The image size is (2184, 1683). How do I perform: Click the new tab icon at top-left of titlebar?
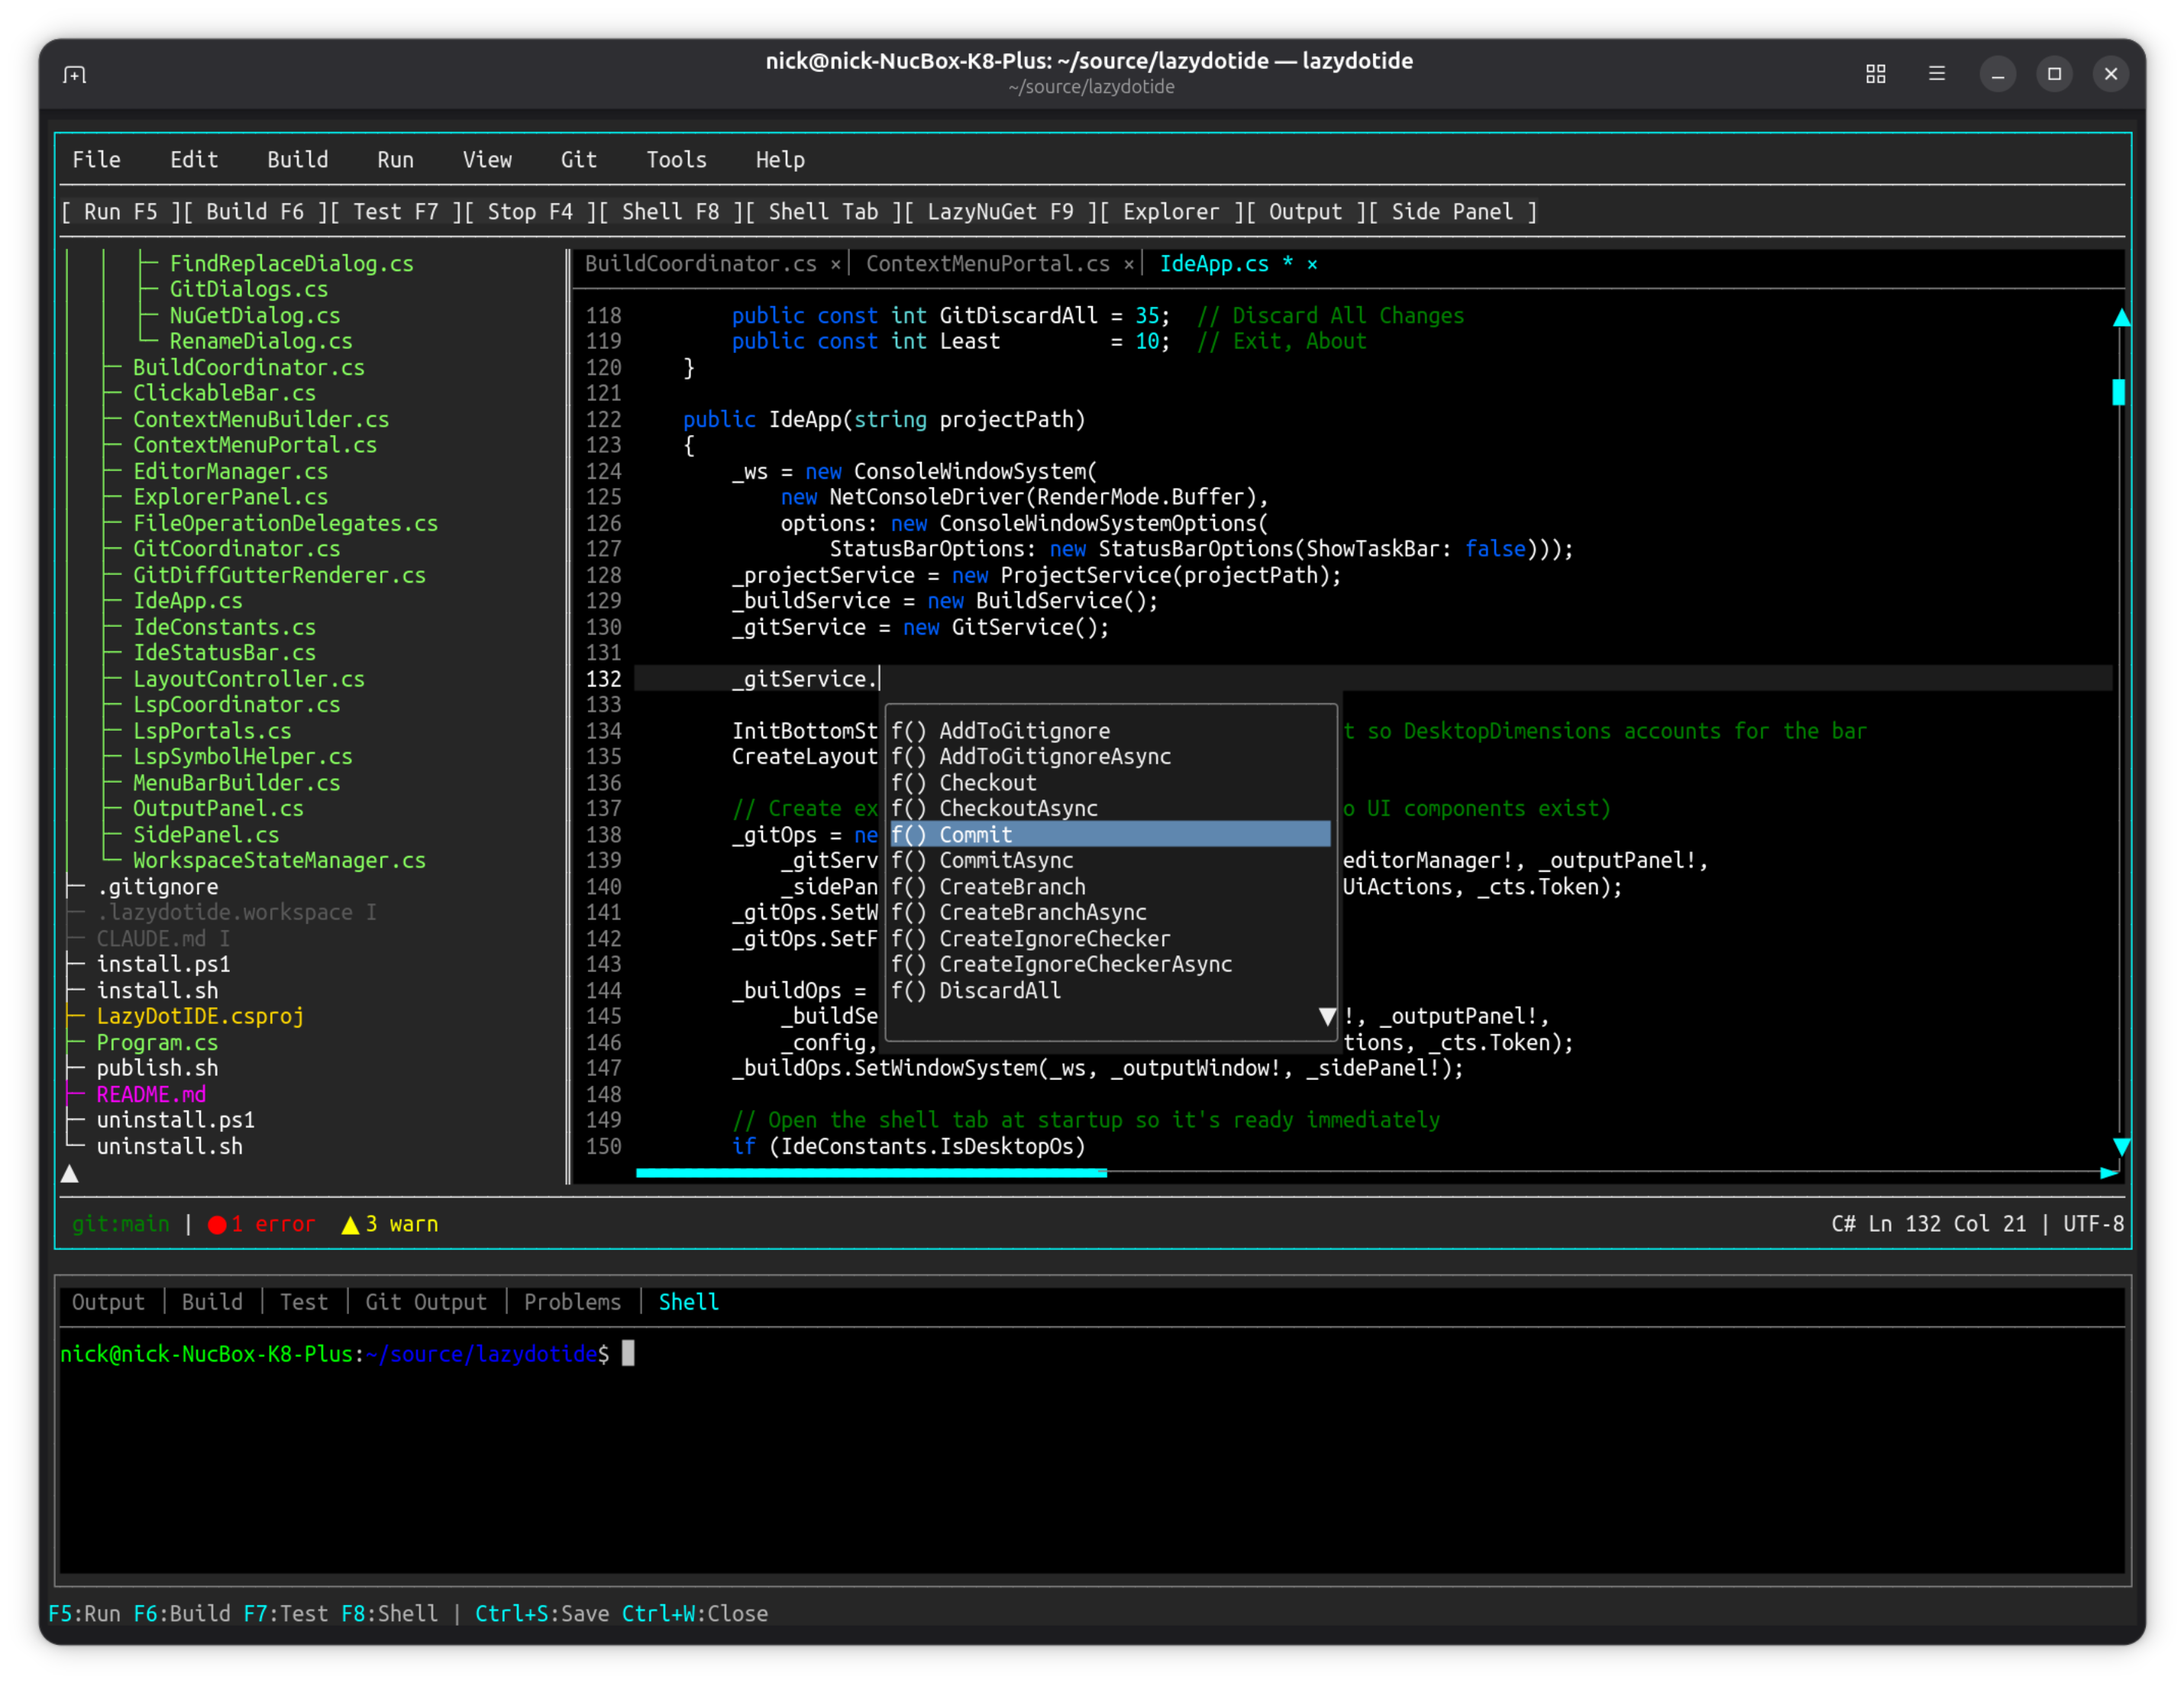pyautogui.click(x=76, y=73)
